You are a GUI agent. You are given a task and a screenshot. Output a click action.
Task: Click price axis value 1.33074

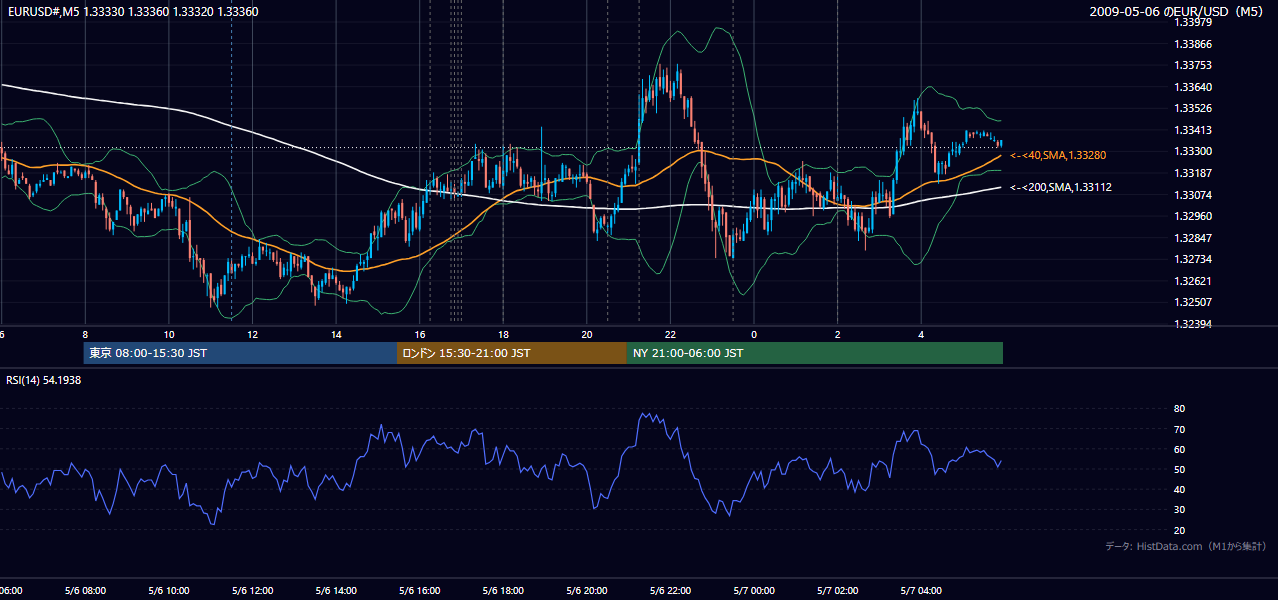click(1192, 194)
